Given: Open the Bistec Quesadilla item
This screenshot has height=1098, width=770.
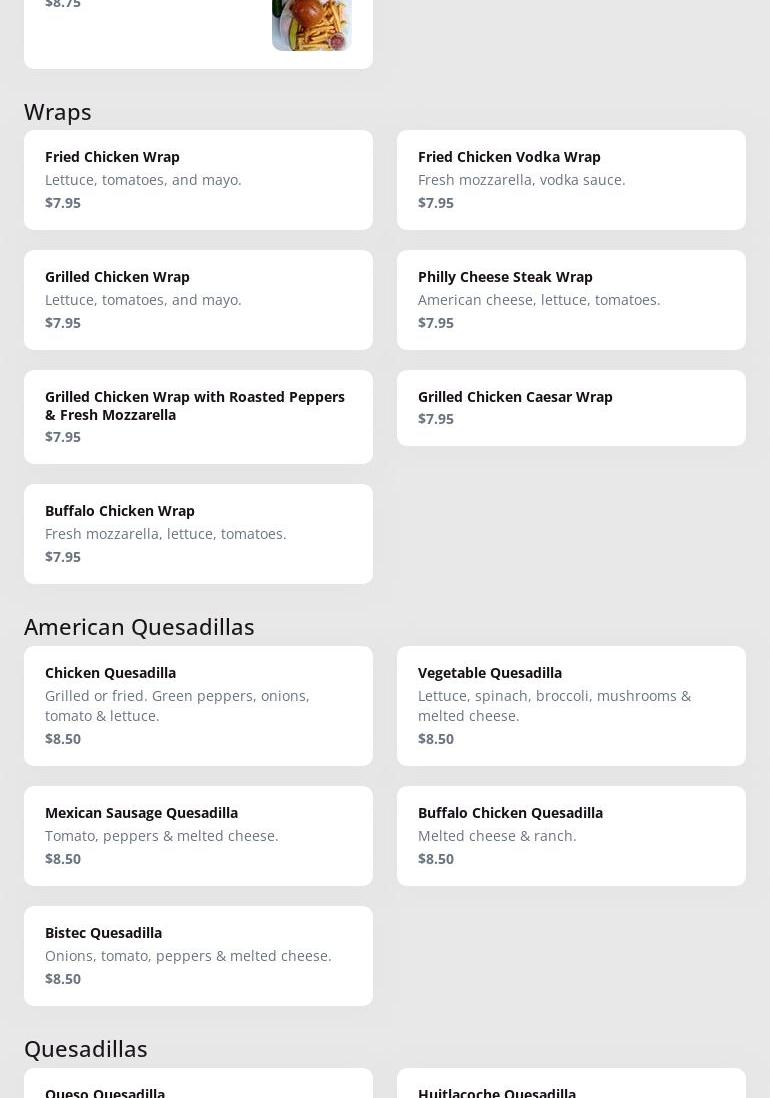Looking at the screenshot, I should tap(198, 956).
